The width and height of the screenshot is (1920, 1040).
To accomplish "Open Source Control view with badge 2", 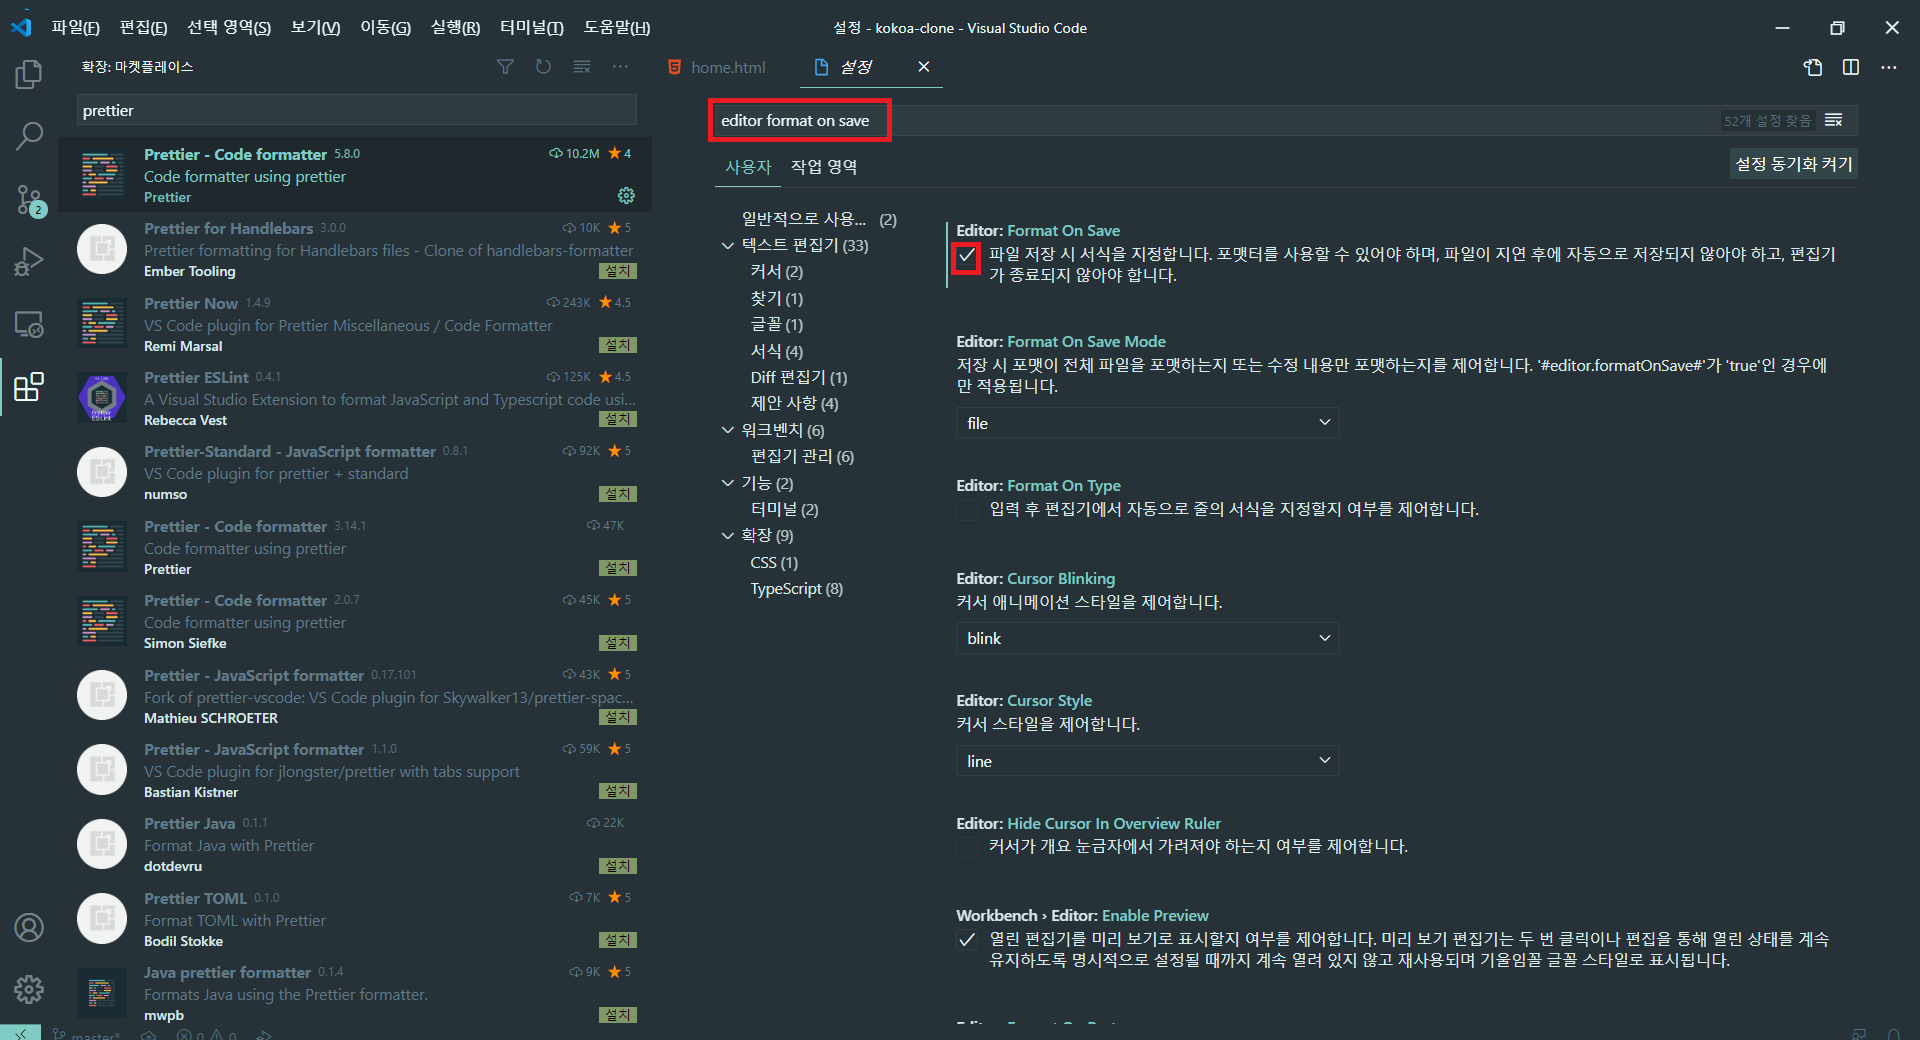I will click(x=29, y=199).
